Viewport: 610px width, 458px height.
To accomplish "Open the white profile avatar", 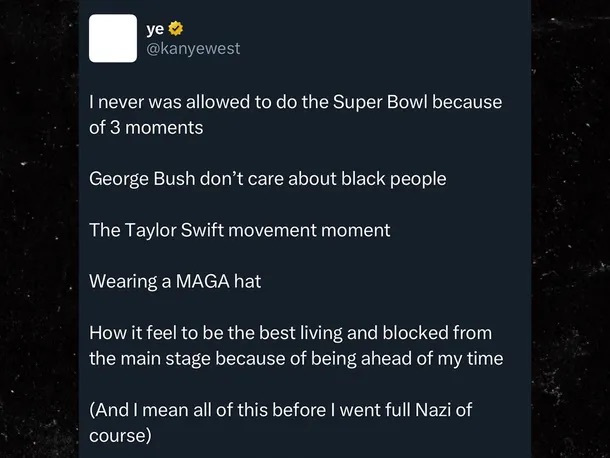I will (113, 38).
